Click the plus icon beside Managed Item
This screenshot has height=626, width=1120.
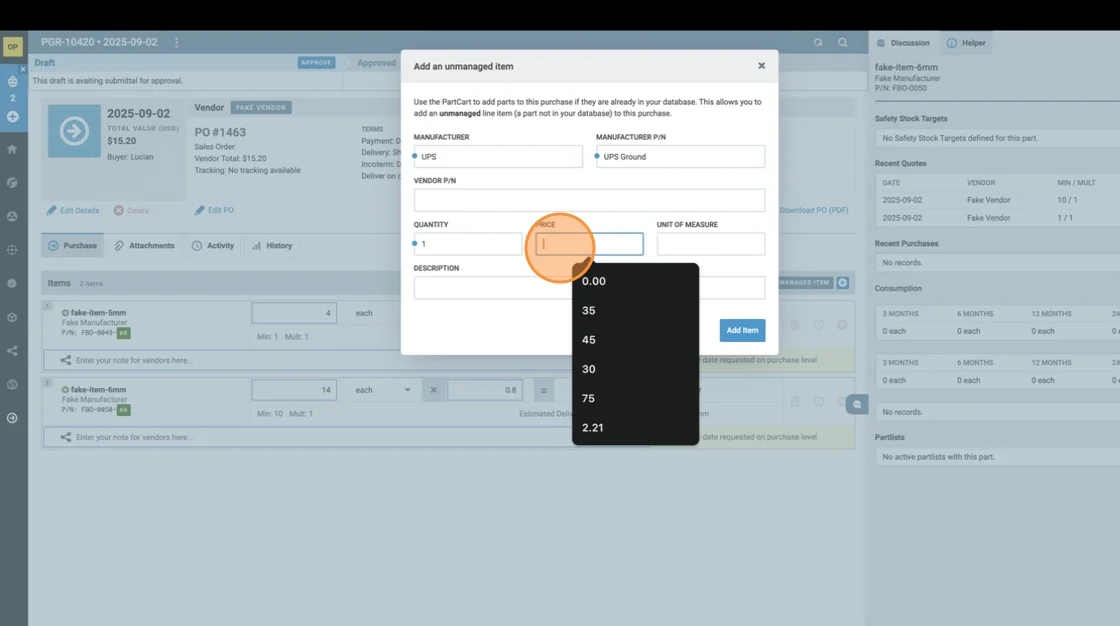pos(842,283)
